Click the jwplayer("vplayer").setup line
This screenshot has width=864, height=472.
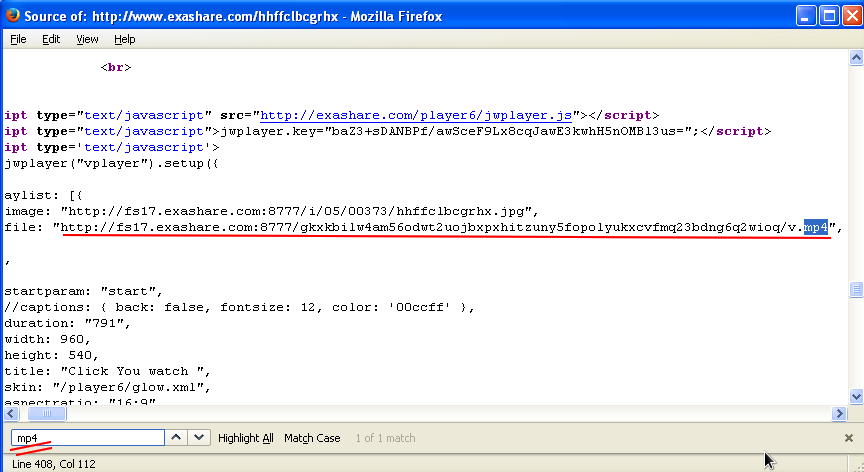coord(111,163)
